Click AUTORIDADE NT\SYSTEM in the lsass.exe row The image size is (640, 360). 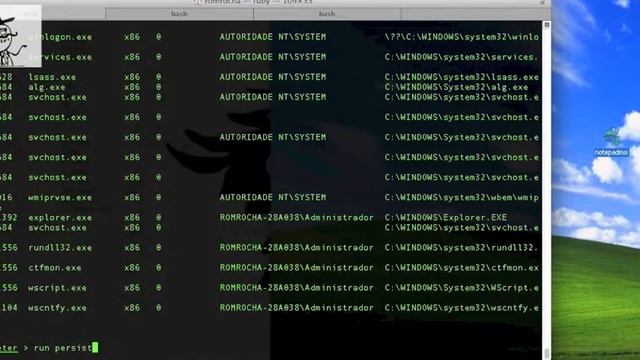273,77
